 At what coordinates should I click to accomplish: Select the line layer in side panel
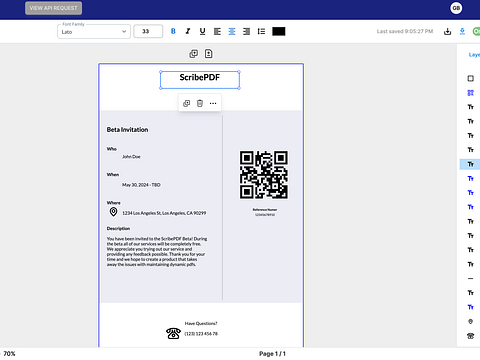coord(470,278)
